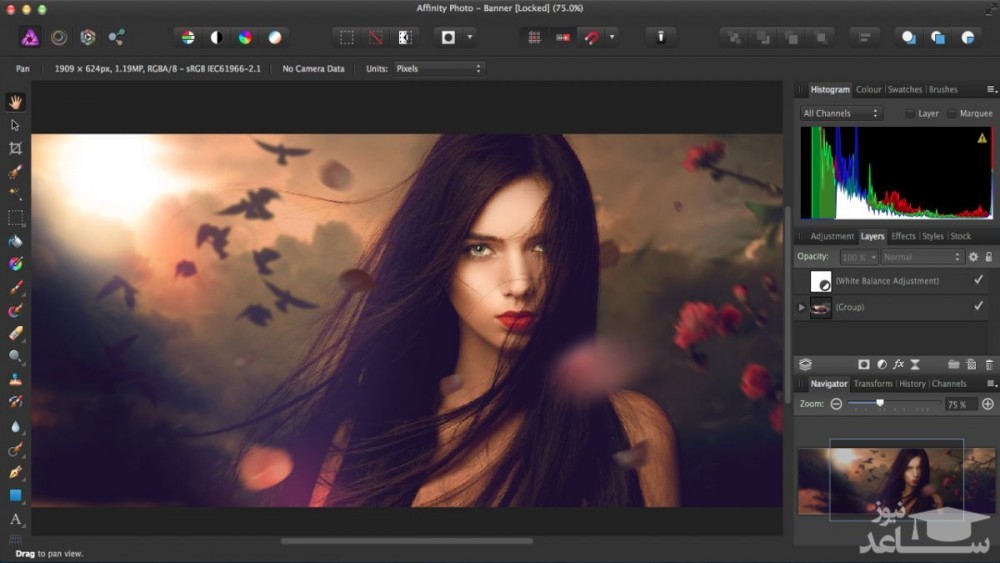
Task: Toggle the snapping magnet icon
Action: tap(592, 37)
